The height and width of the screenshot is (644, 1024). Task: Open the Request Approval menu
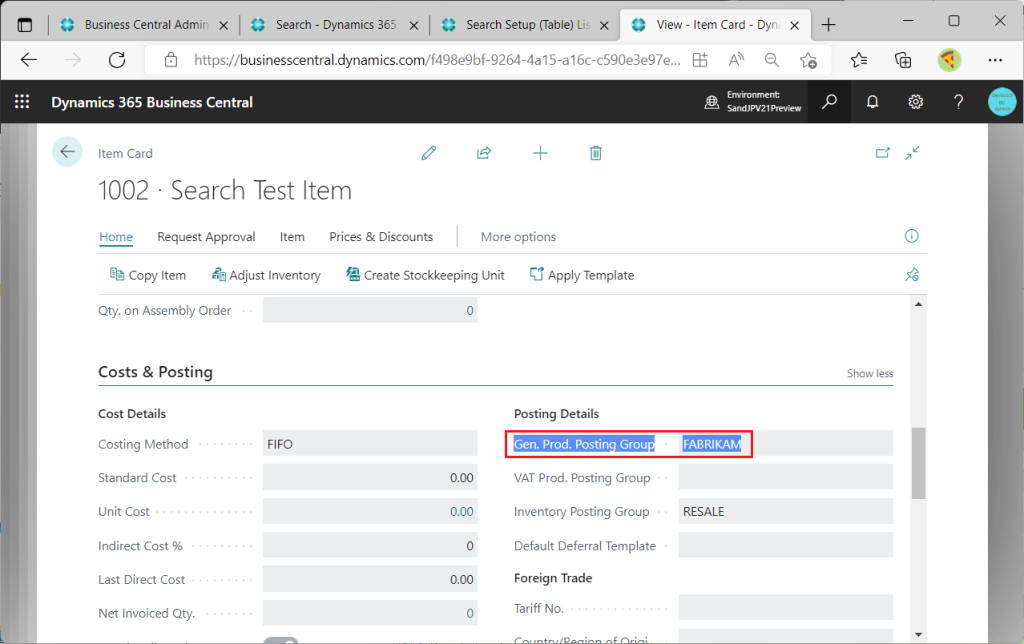pos(206,237)
